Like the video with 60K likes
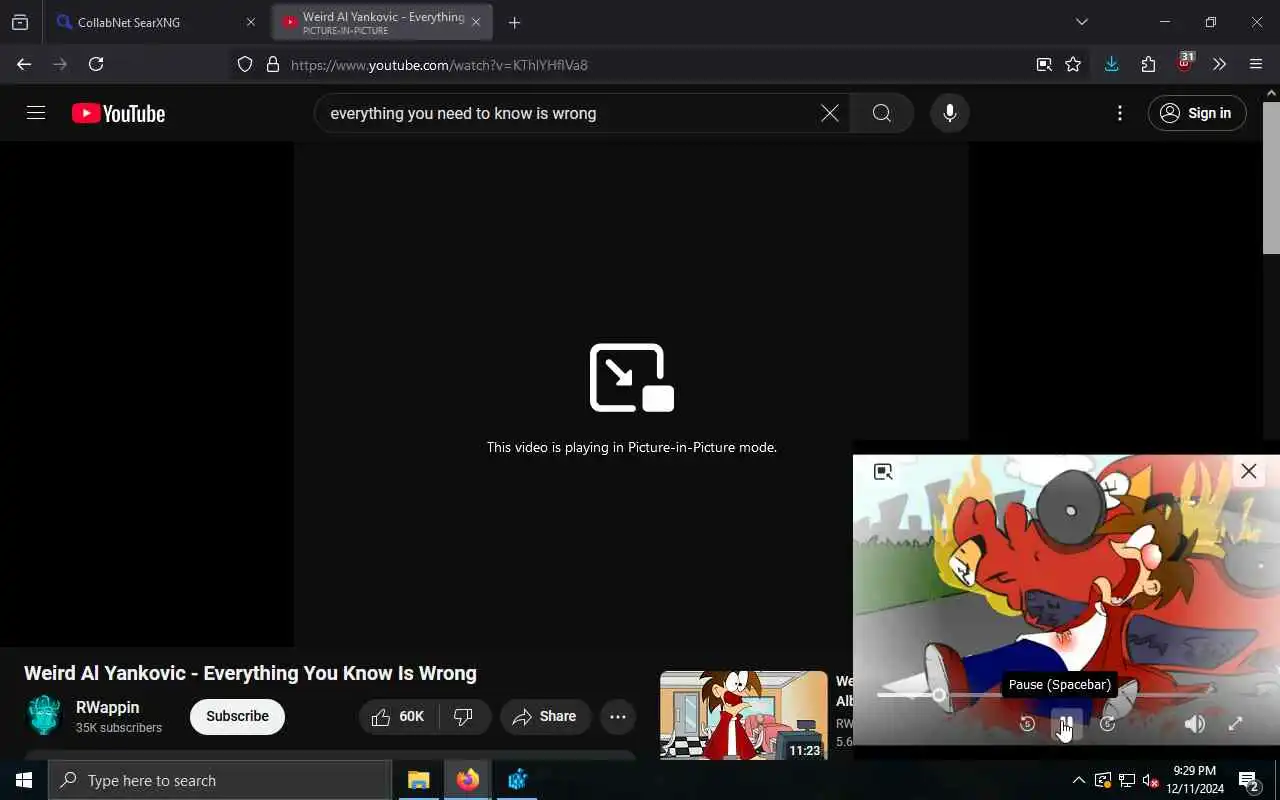Image resolution: width=1280 pixels, height=800 pixels. (399, 717)
